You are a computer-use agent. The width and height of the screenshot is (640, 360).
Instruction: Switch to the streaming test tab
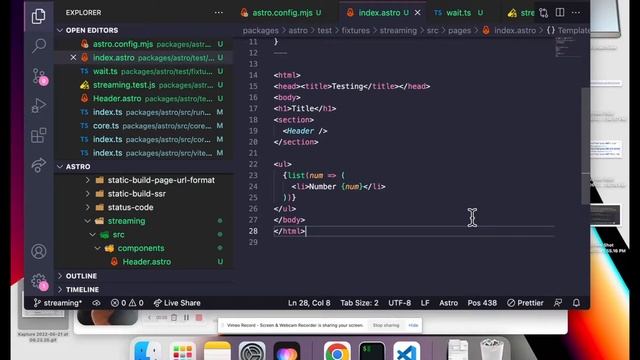click(520, 13)
